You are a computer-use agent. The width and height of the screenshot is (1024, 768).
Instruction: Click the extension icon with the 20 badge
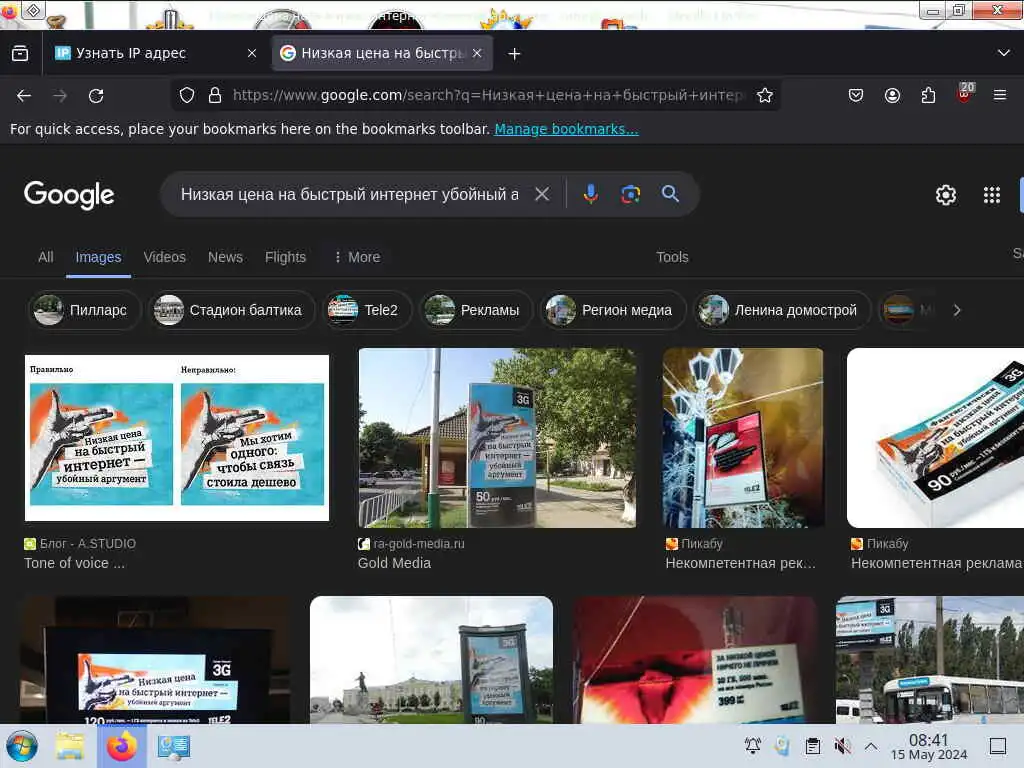click(x=965, y=93)
